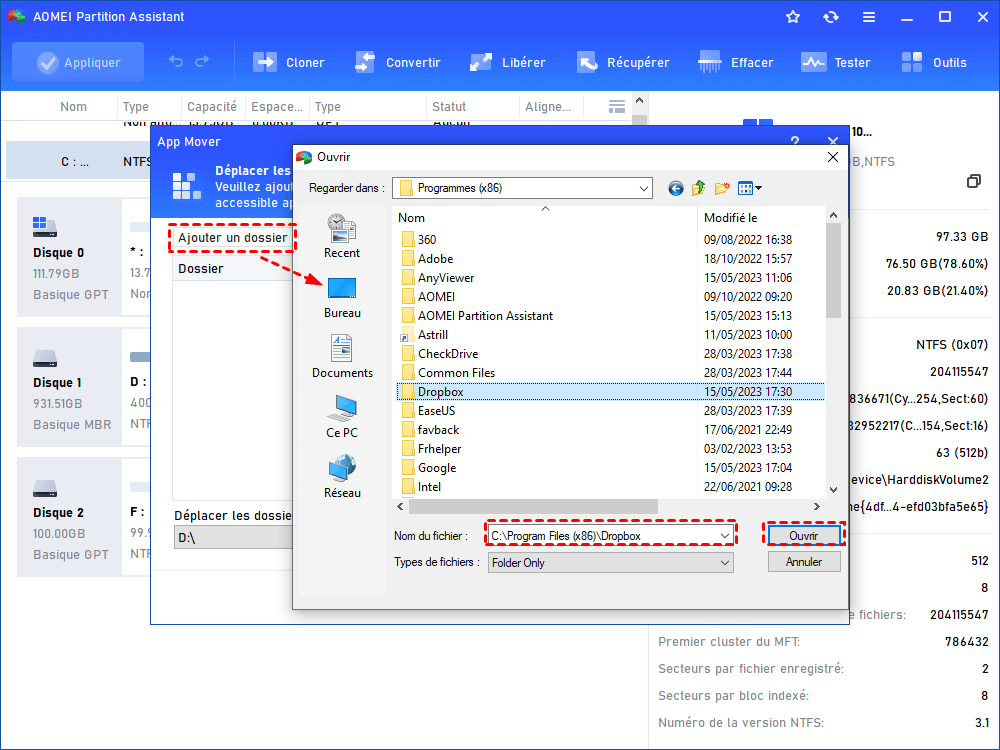Open the Convertir tool

coord(398,62)
